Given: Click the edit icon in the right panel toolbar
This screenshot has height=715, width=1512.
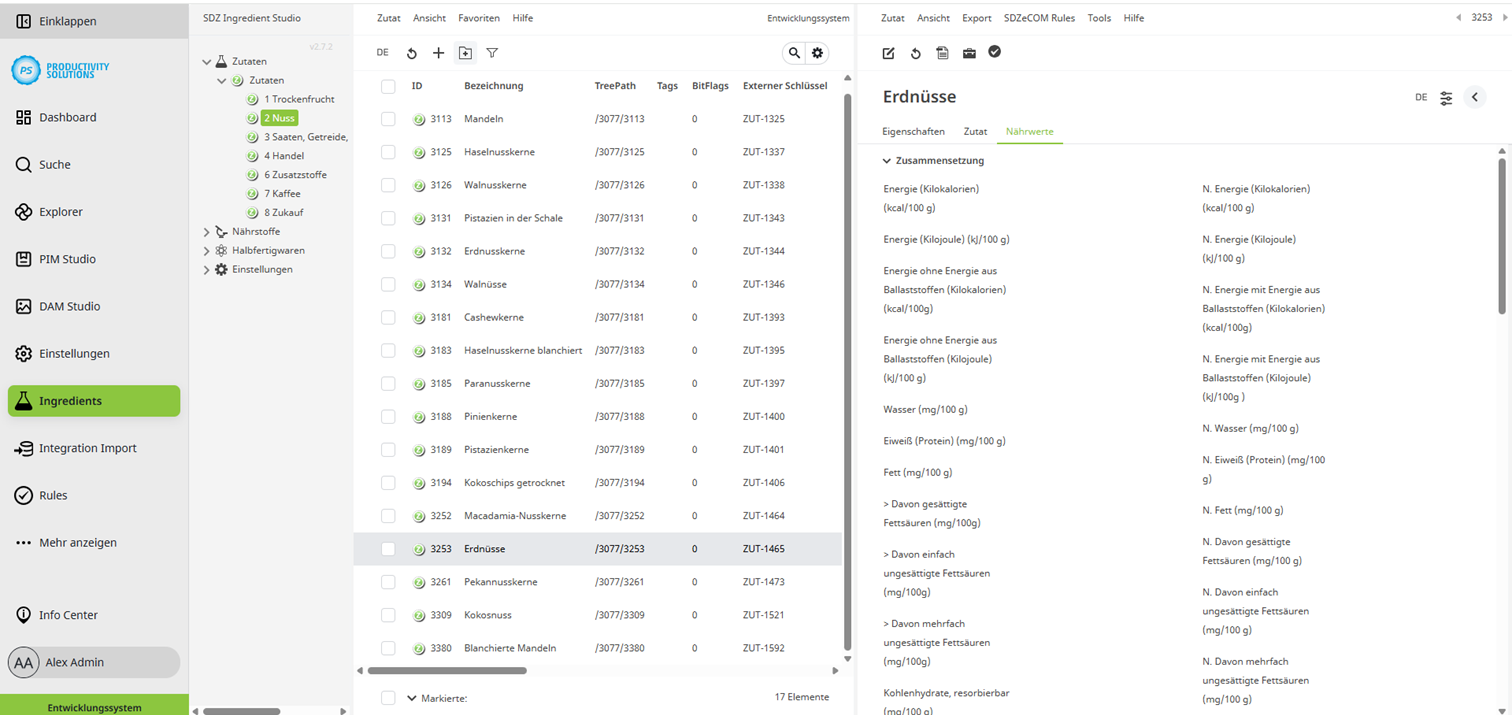Looking at the screenshot, I should click(889, 53).
